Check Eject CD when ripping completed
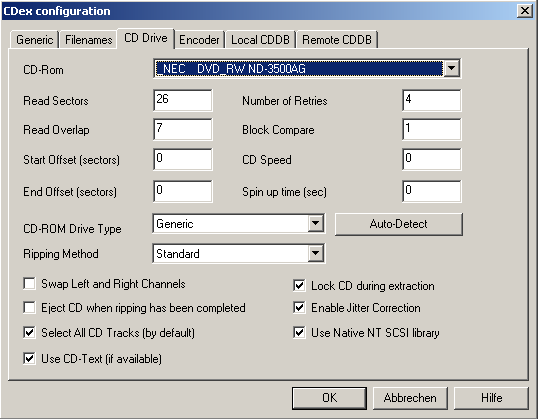Screen dimensions: 538x419 tap(30, 308)
